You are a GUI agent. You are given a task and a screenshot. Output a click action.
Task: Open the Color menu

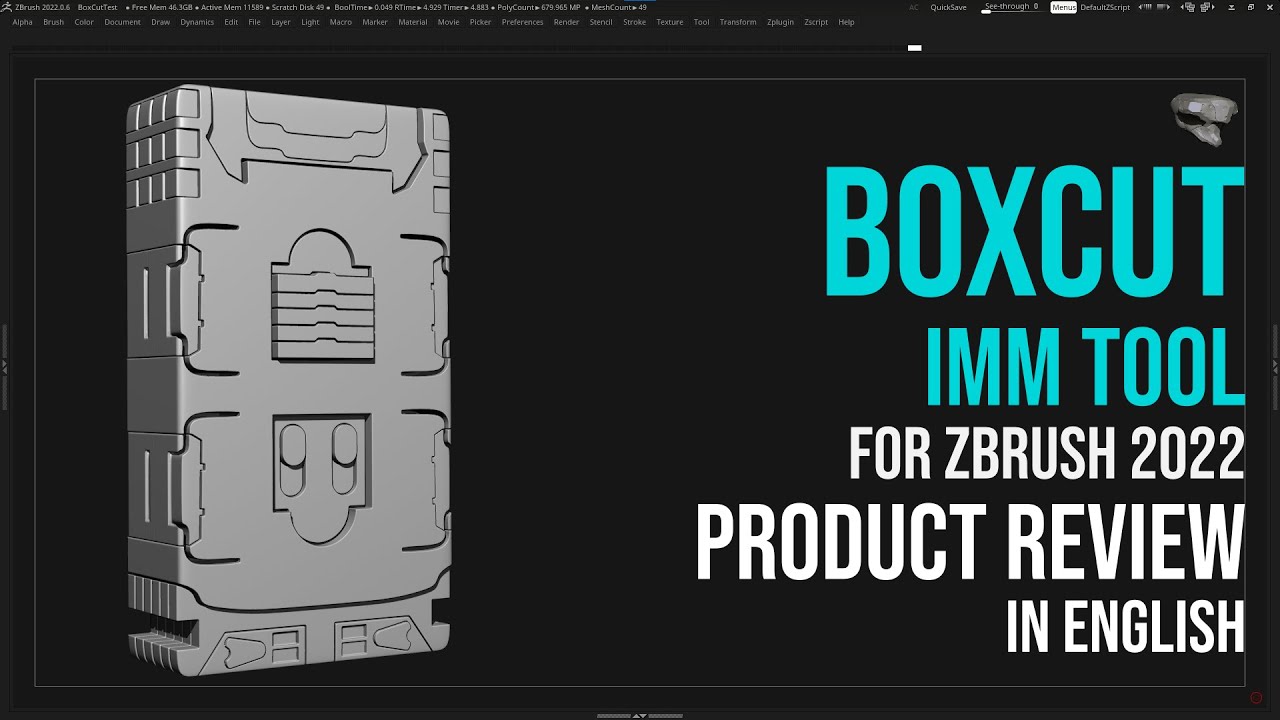84,22
